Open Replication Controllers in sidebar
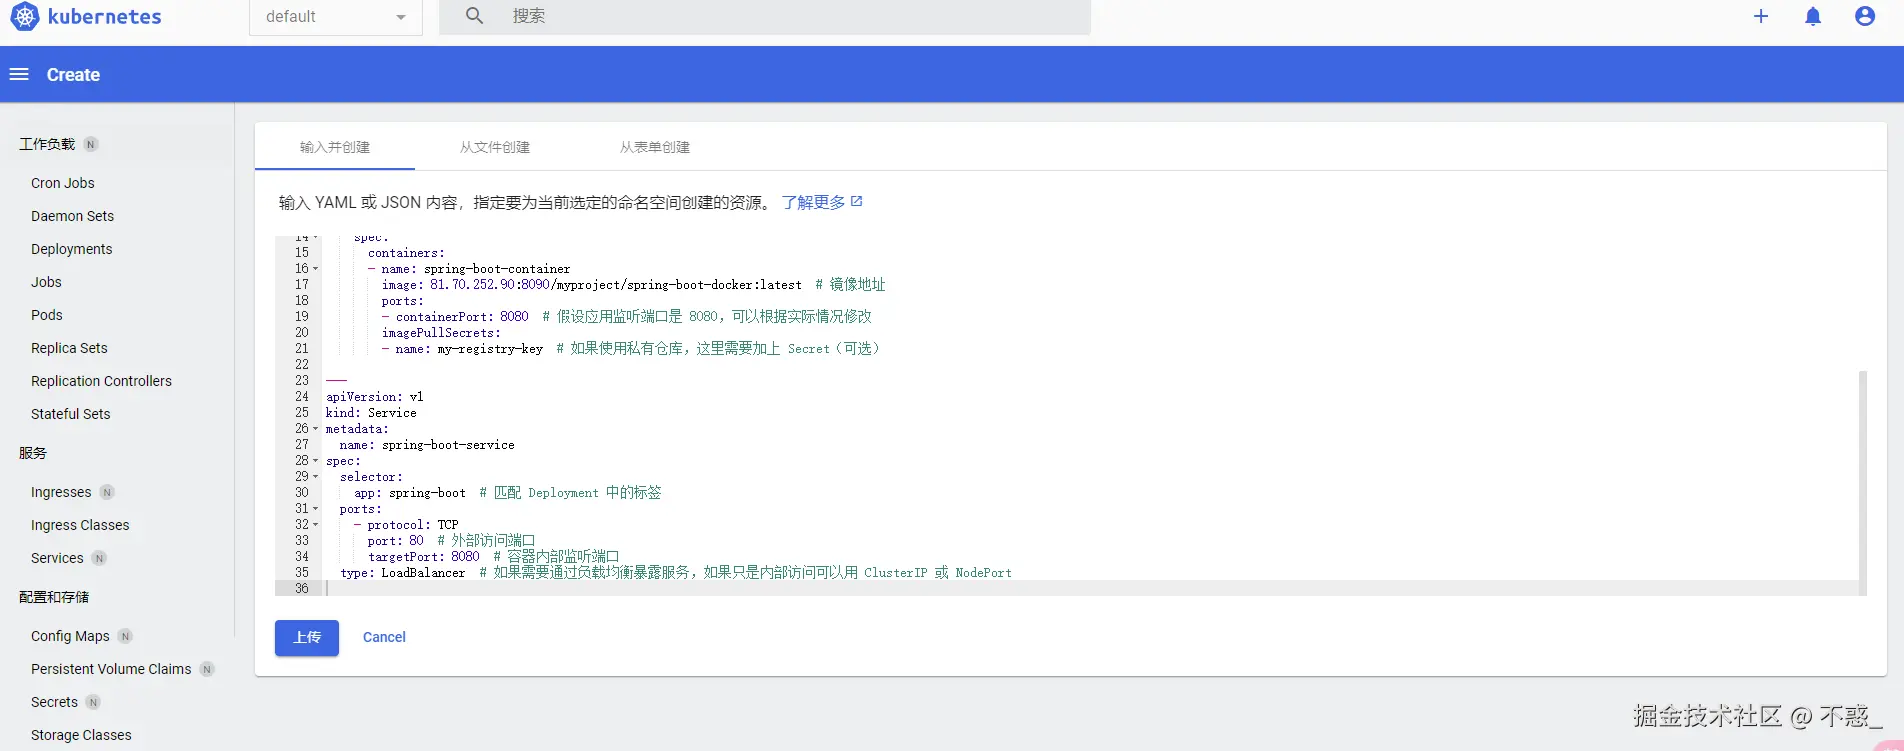This screenshot has width=1904, height=751. click(101, 381)
